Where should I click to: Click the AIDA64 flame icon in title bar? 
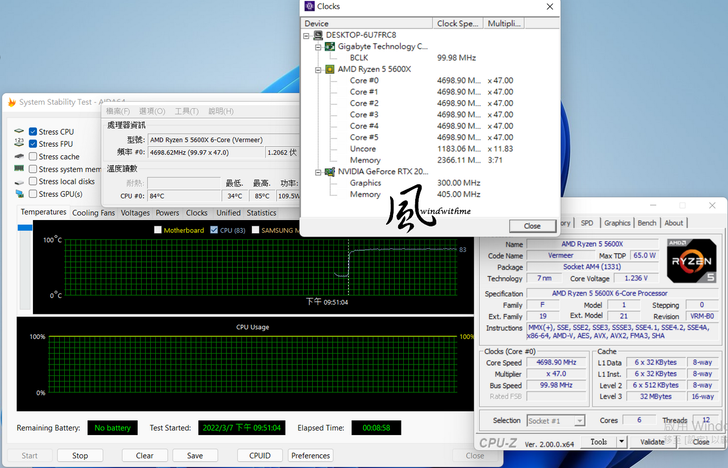point(10,102)
